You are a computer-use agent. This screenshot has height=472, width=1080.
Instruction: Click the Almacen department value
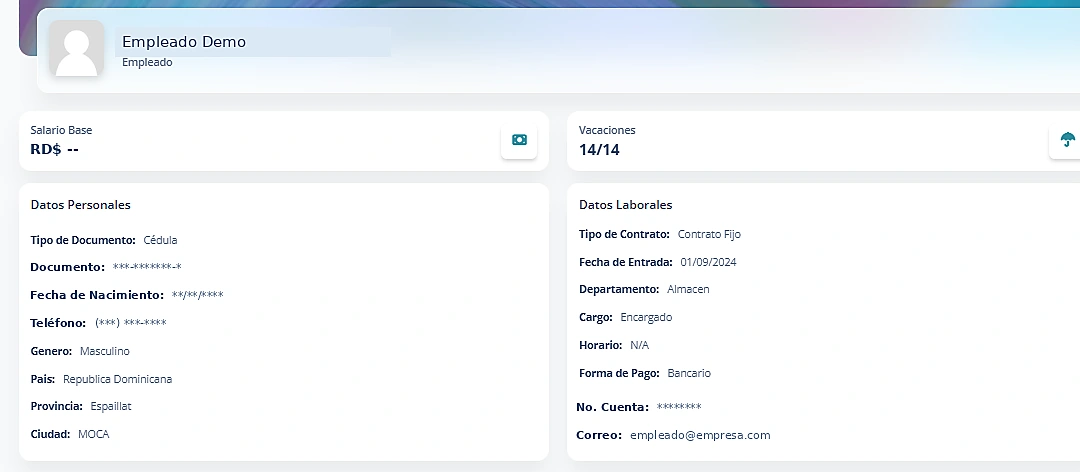point(688,289)
